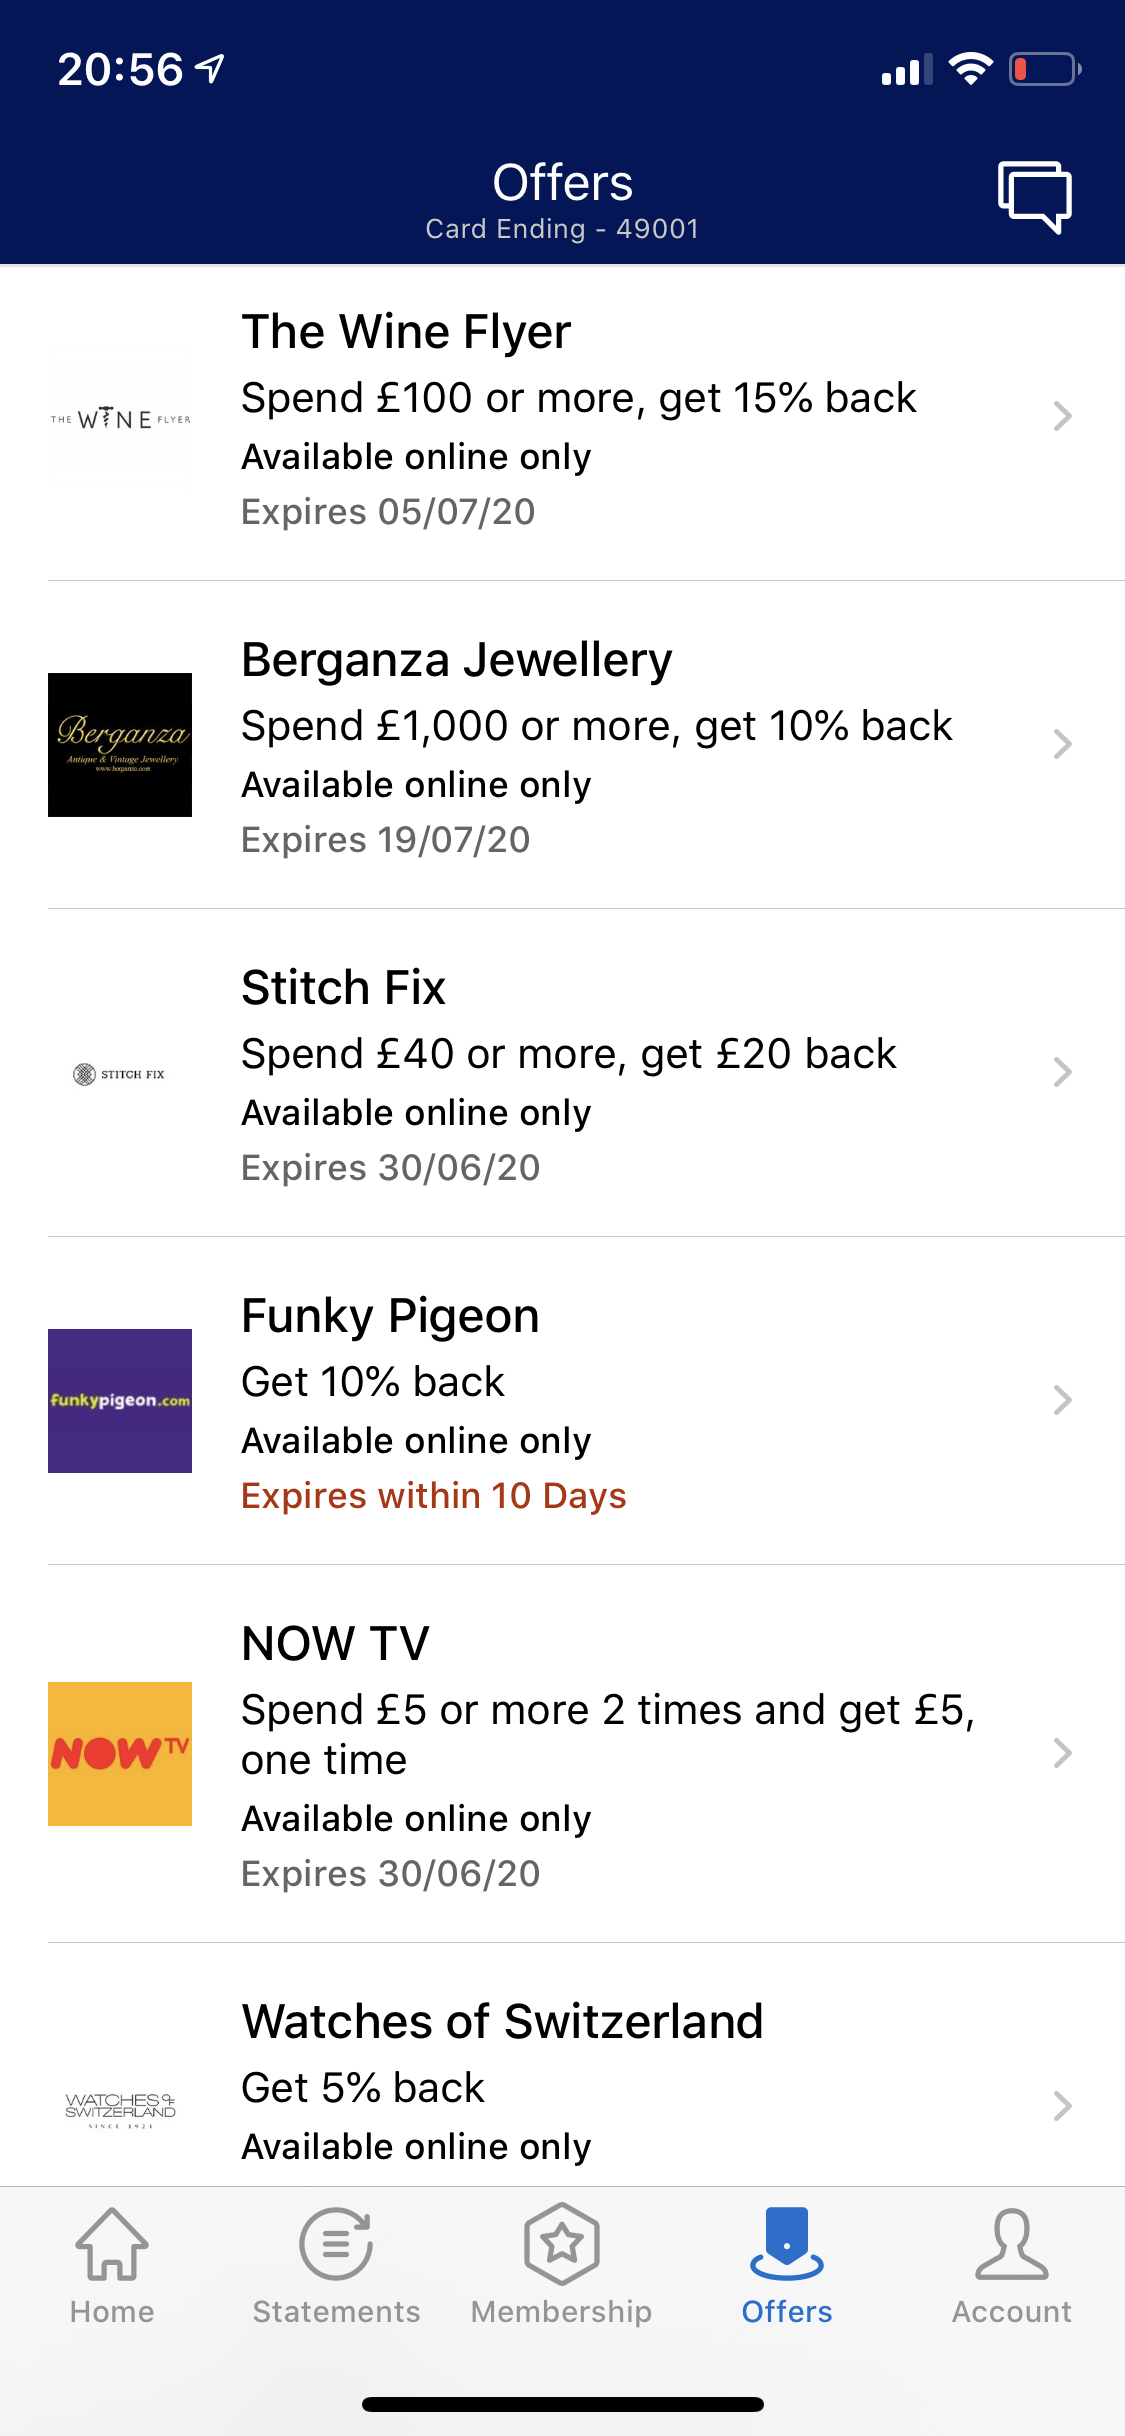Tap the Berganza logo thumbnail

point(120,745)
